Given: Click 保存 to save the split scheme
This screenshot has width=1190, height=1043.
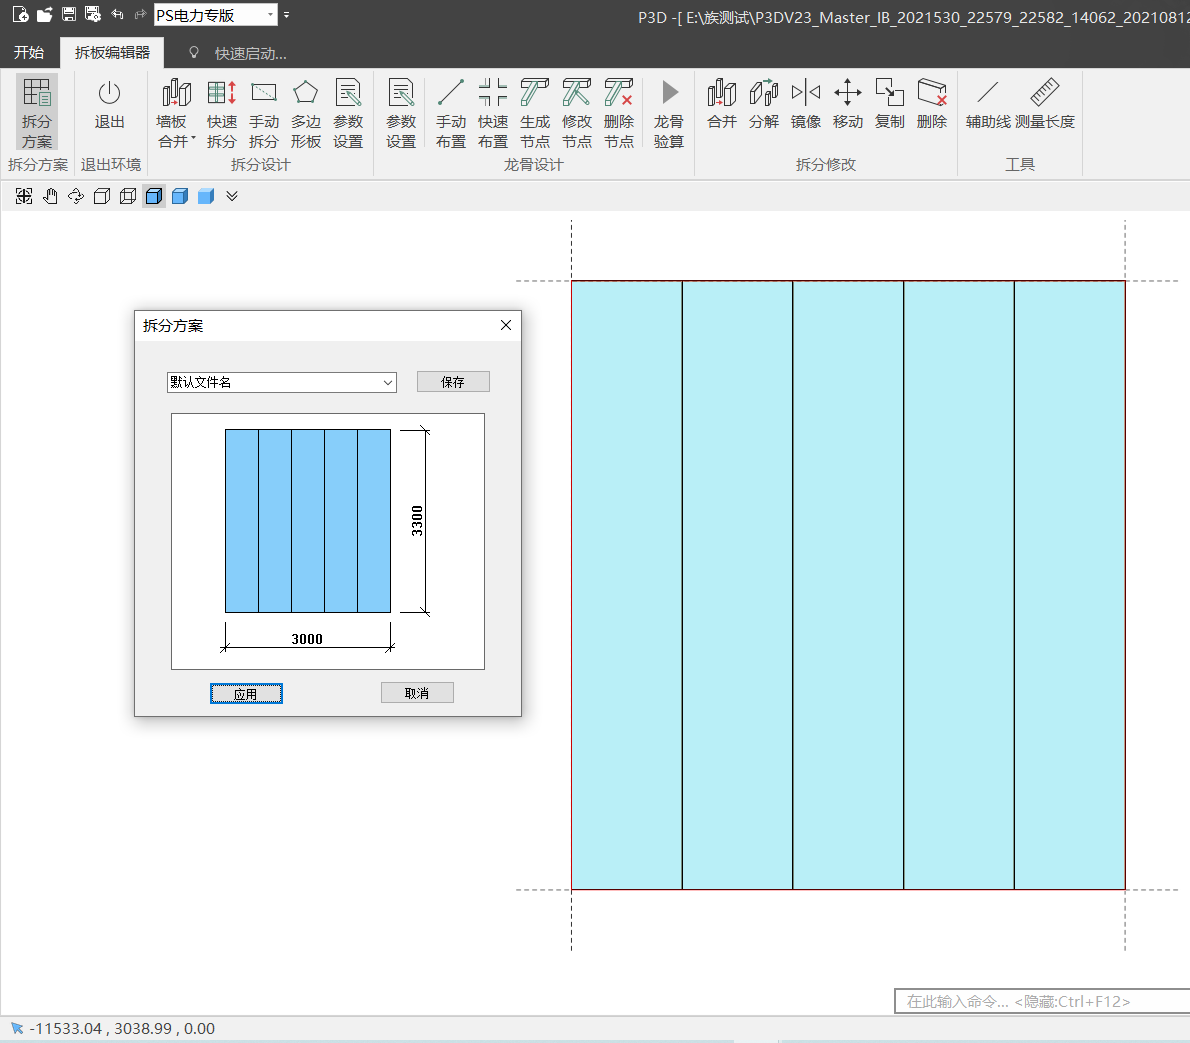Looking at the screenshot, I should click(x=453, y=382).
